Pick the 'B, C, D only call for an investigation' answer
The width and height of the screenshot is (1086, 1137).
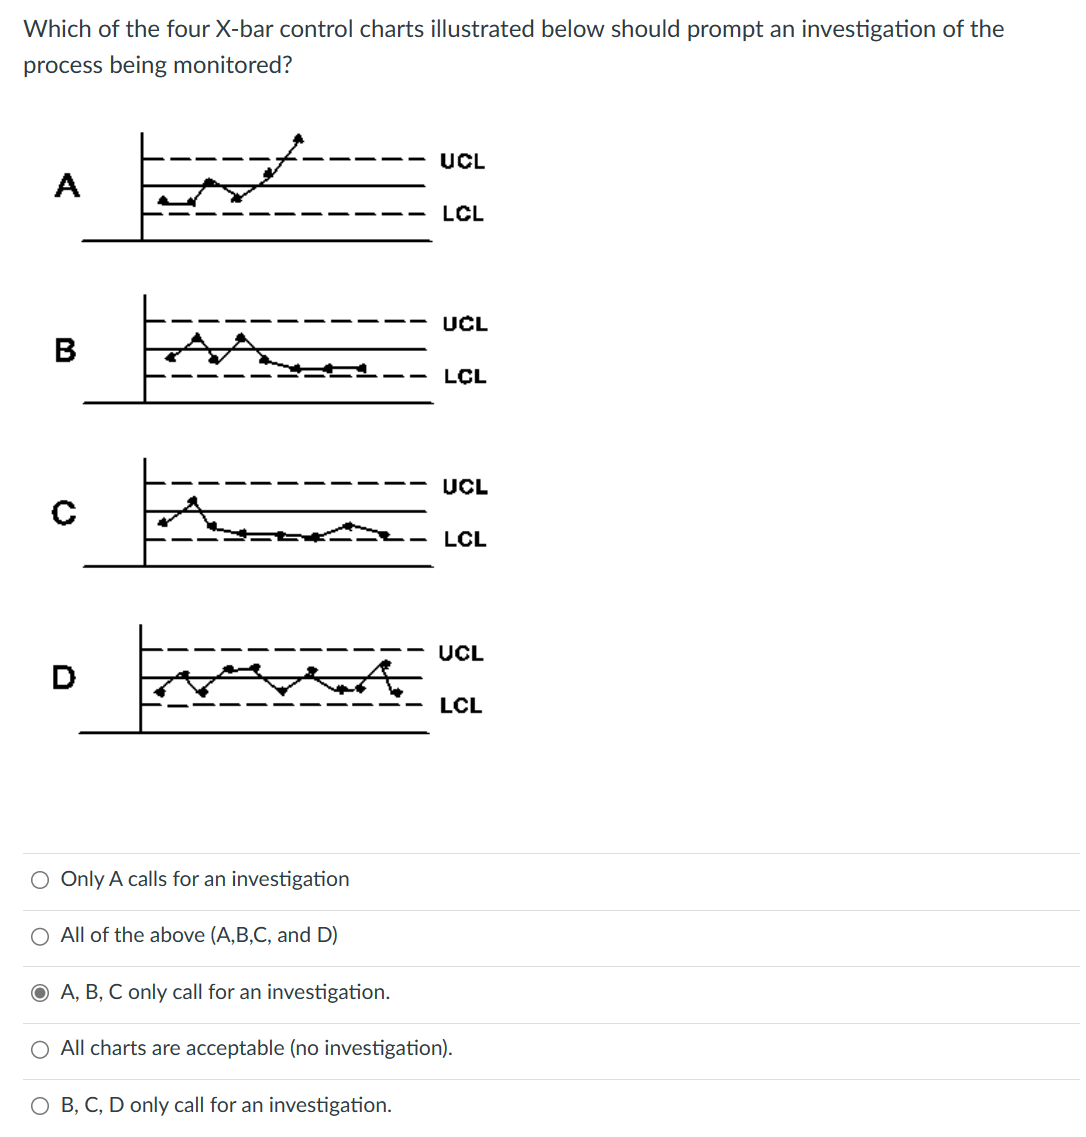click(40, 1105)
